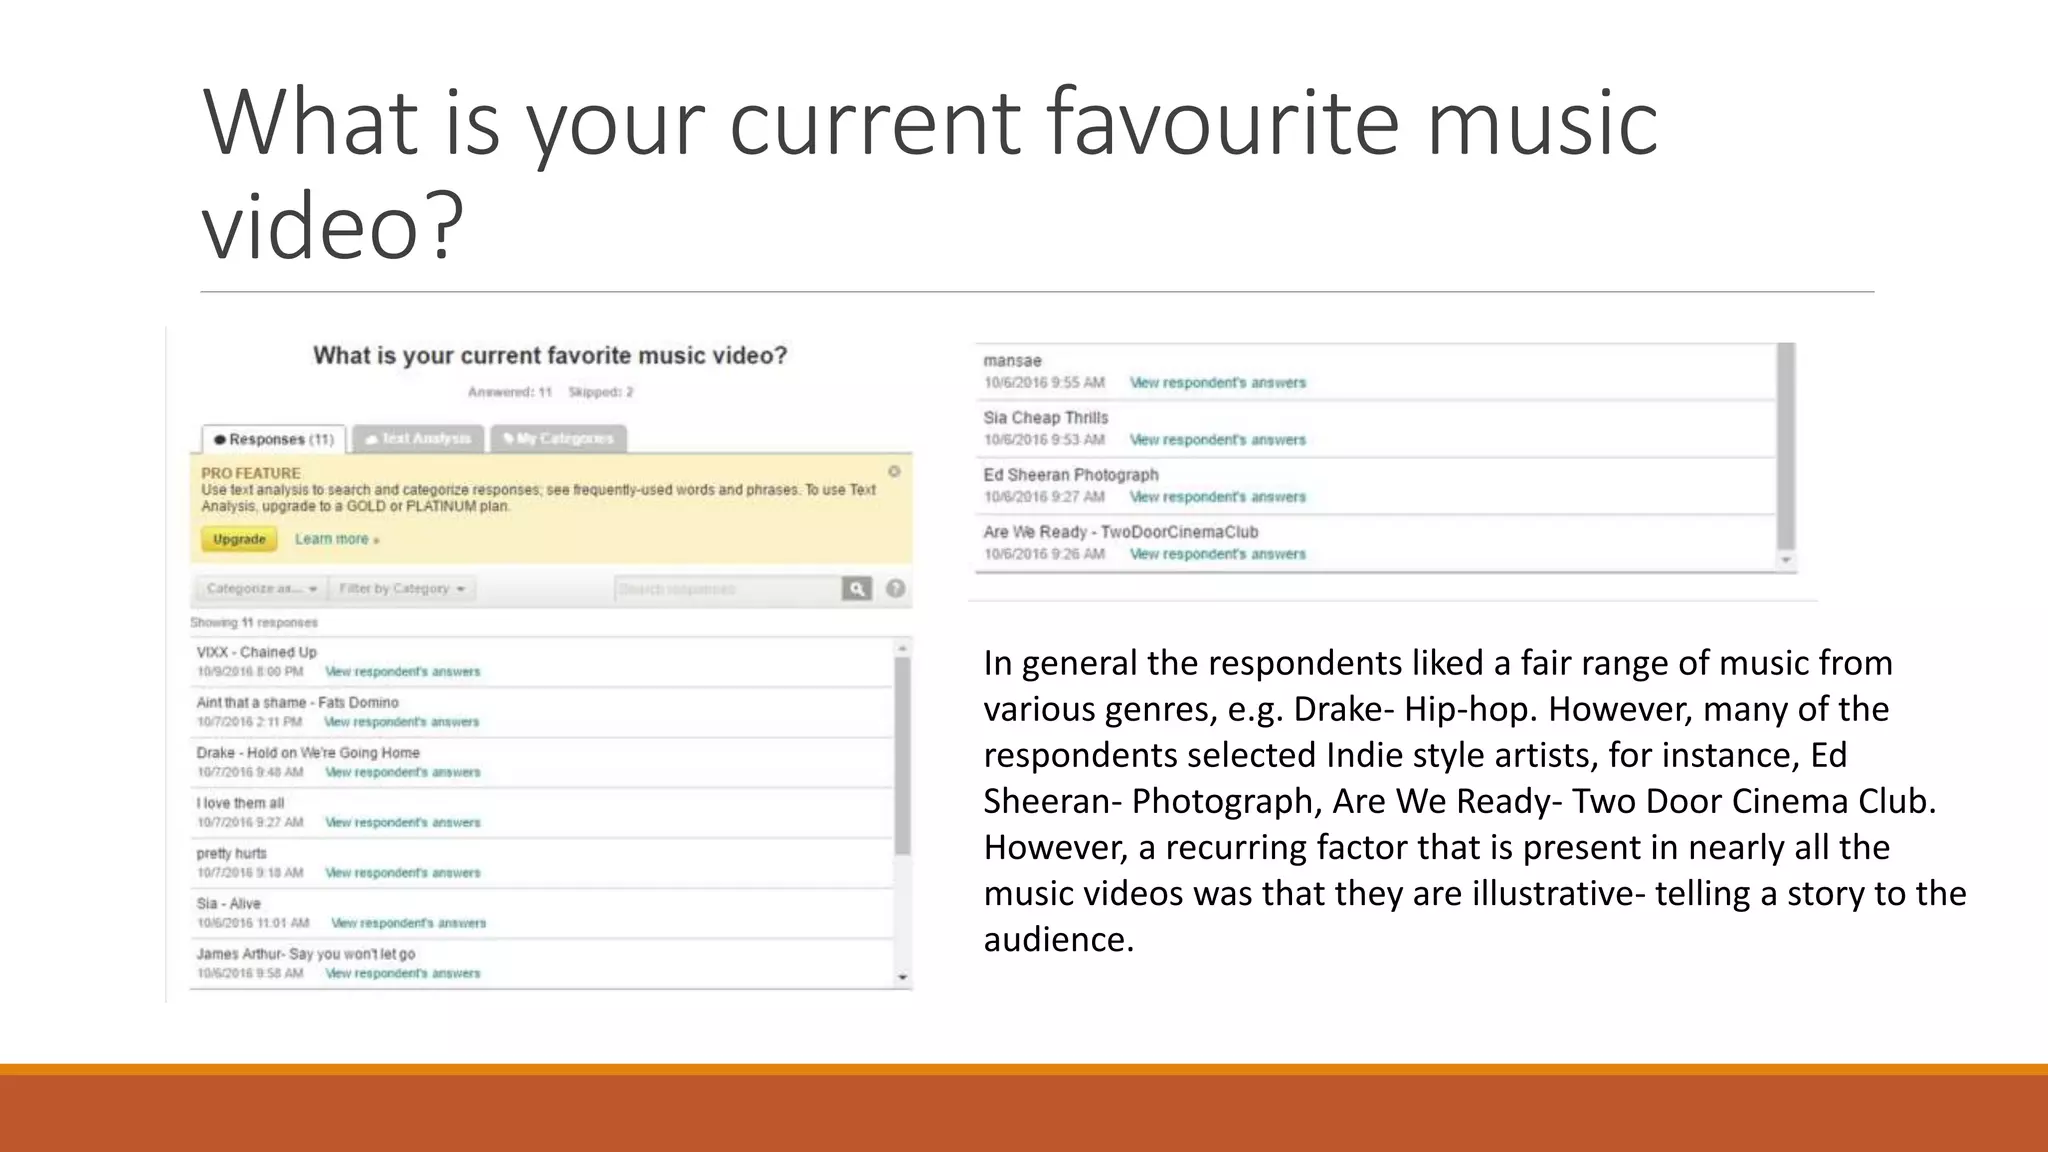View respondent's answers for Fats Domino response

click(402, 722)
